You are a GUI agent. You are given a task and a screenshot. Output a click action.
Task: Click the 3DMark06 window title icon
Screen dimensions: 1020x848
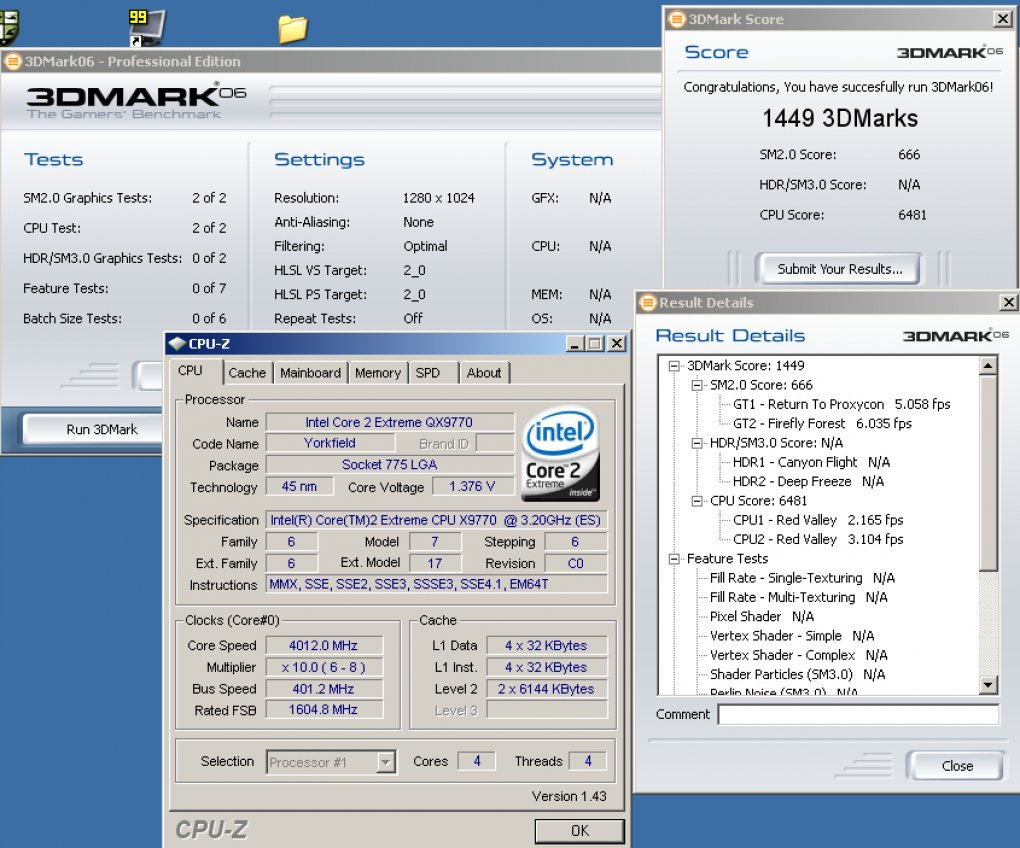click(12, 61)
